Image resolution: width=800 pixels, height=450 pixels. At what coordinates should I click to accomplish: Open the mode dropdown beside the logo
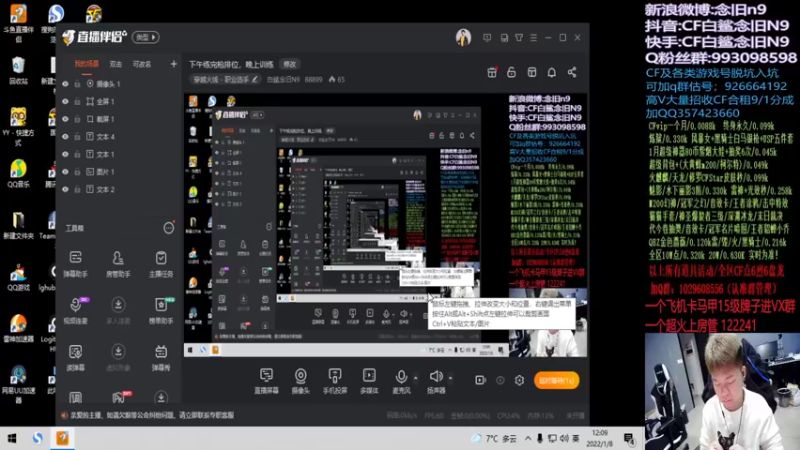[146, 37]
